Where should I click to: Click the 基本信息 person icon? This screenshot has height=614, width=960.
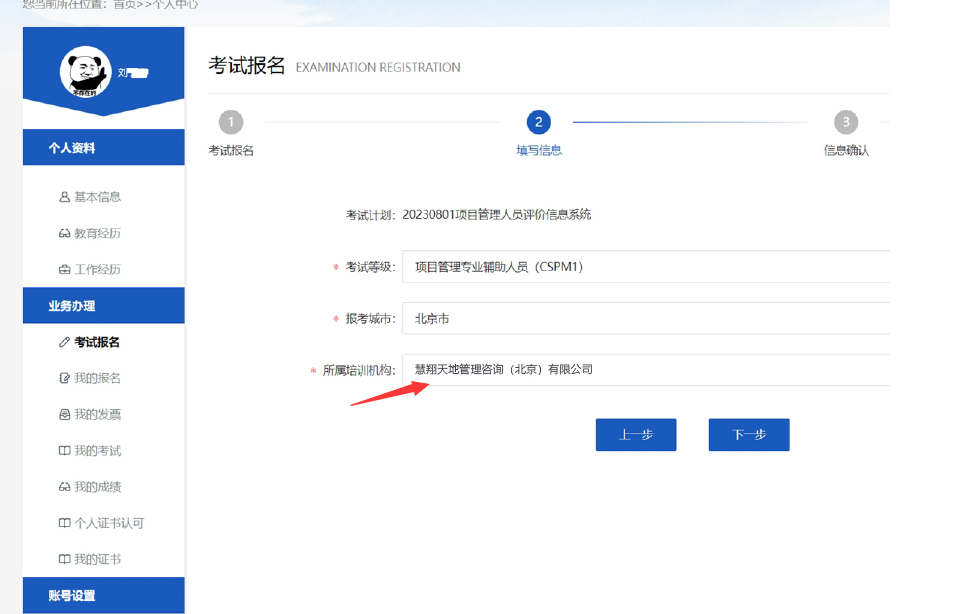coord(65,197)
